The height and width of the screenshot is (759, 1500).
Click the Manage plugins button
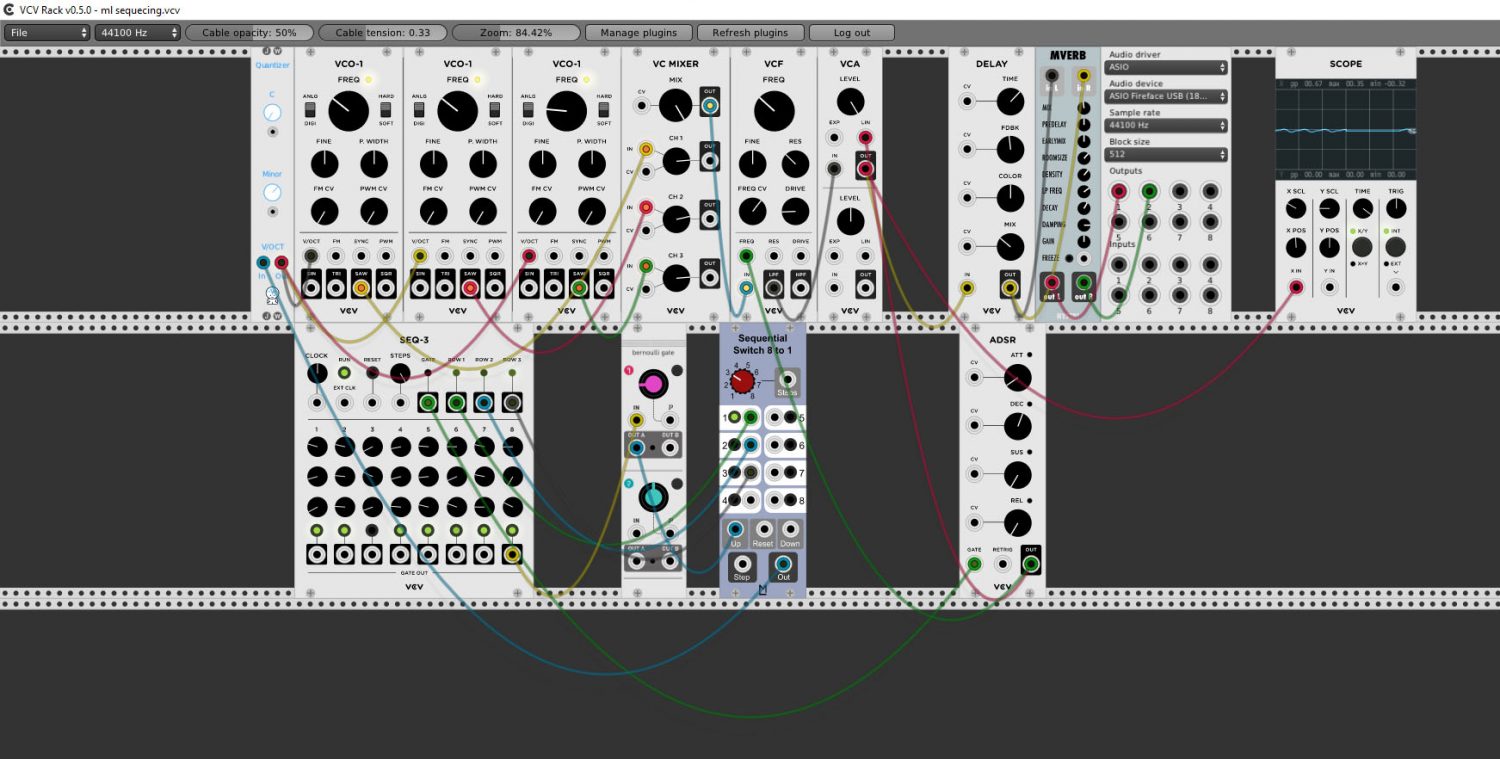(x=638, y=32)
